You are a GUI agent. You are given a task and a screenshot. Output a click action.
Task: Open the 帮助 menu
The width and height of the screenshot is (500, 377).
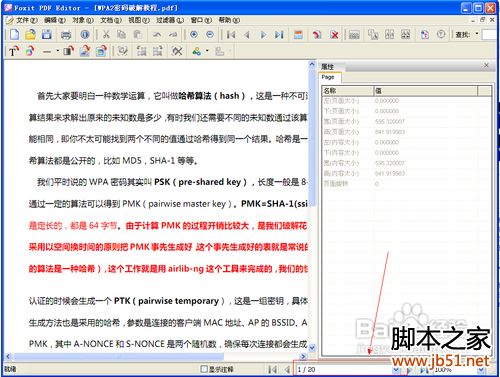coord(229,20)
